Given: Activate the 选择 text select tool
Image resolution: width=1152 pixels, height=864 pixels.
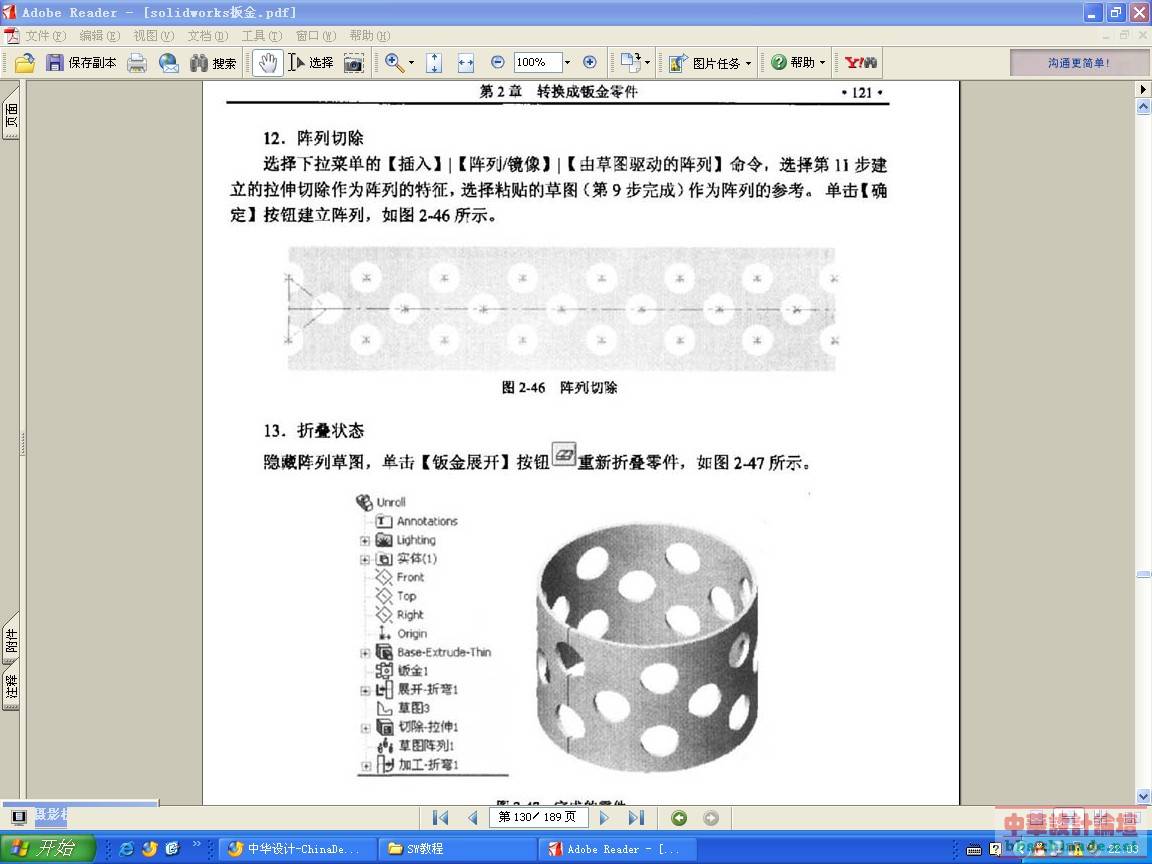Looking at the screenshot, I should 311,63.
